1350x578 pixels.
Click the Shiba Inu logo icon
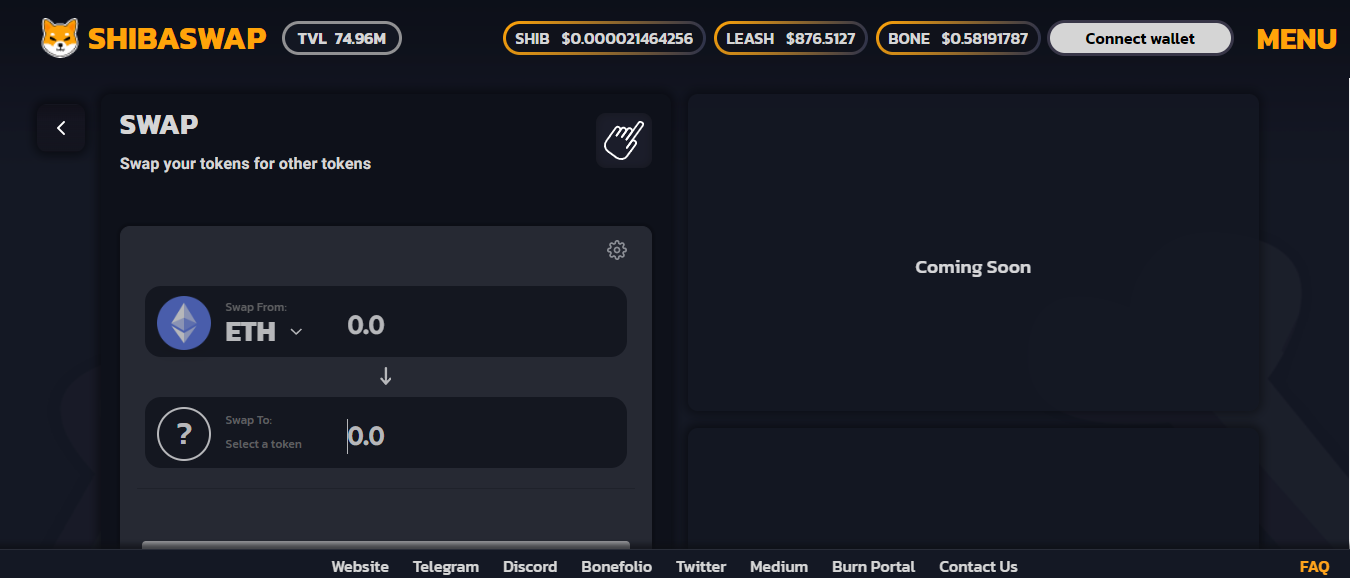(x=60, y=38)
